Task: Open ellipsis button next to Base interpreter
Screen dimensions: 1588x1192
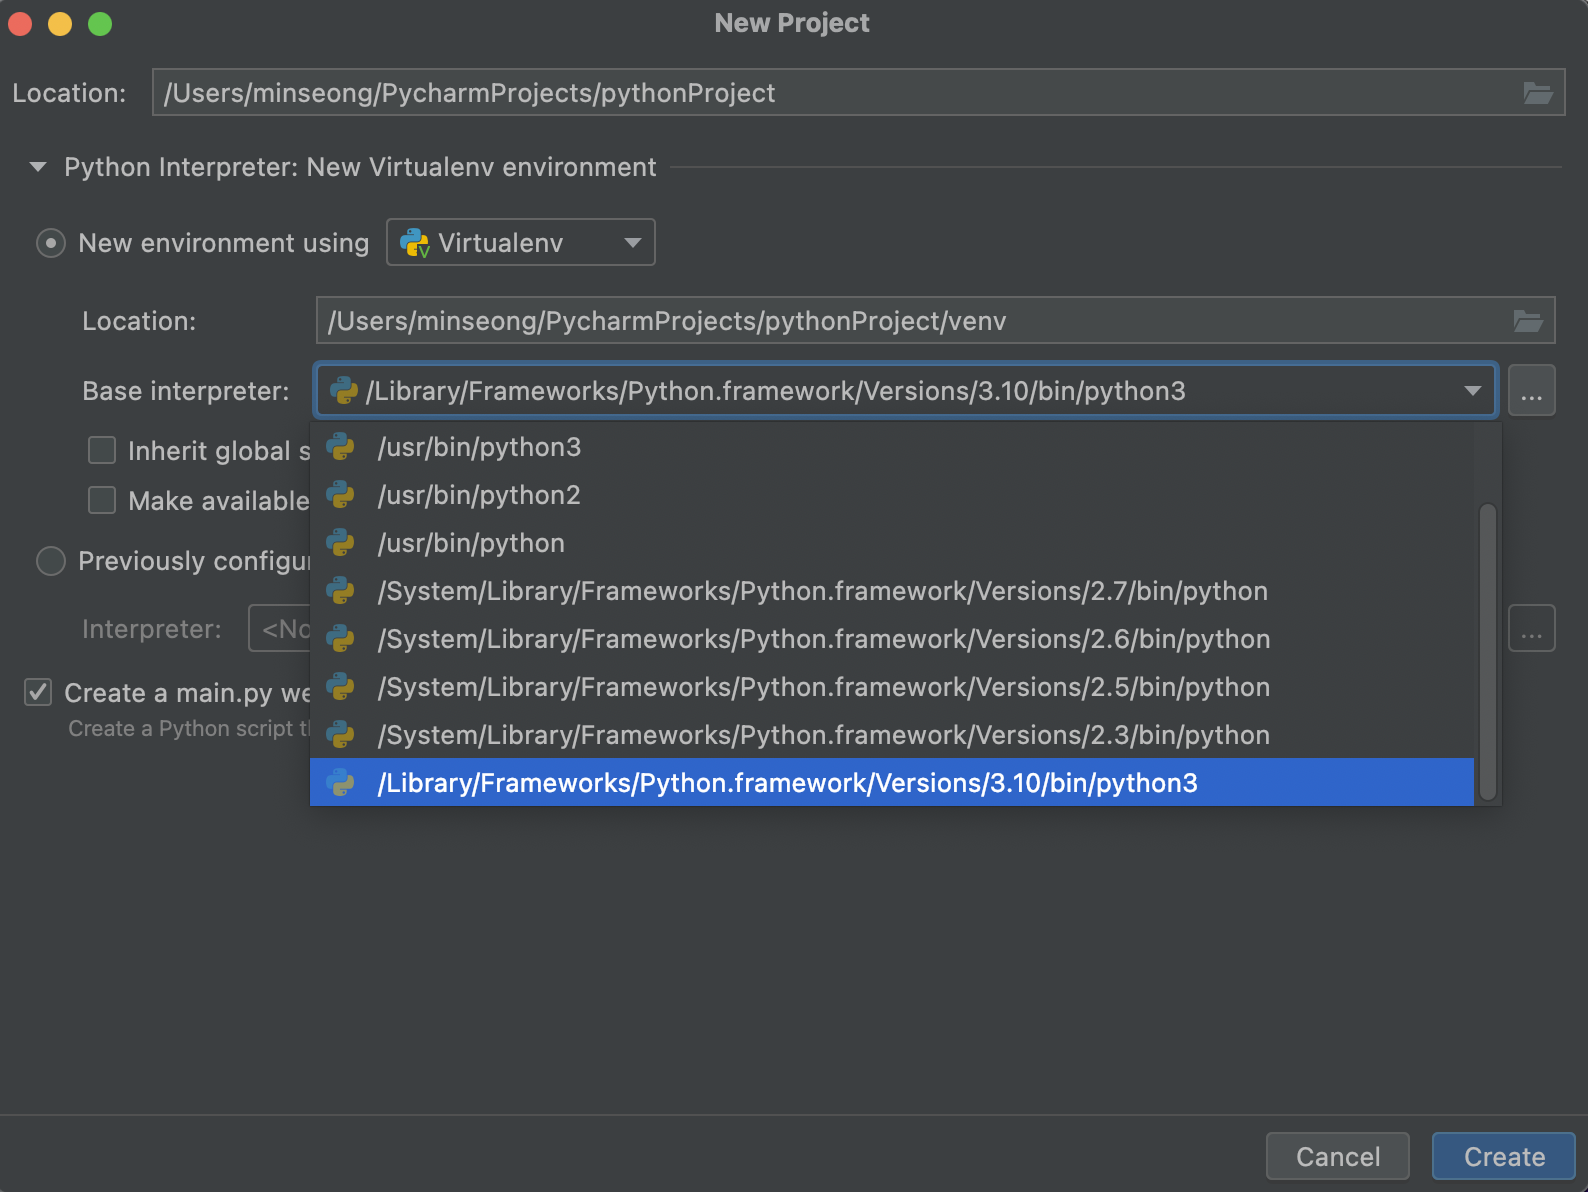Action: pyautogui.click(x=1532, y=390)
